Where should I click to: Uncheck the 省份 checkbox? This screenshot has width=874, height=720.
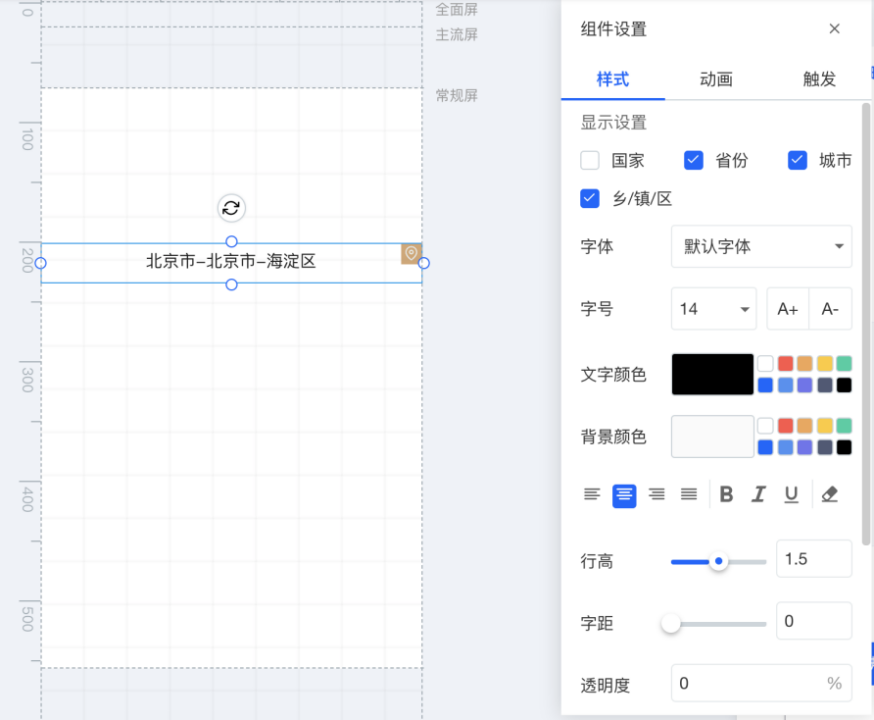(x=693, y=160)
